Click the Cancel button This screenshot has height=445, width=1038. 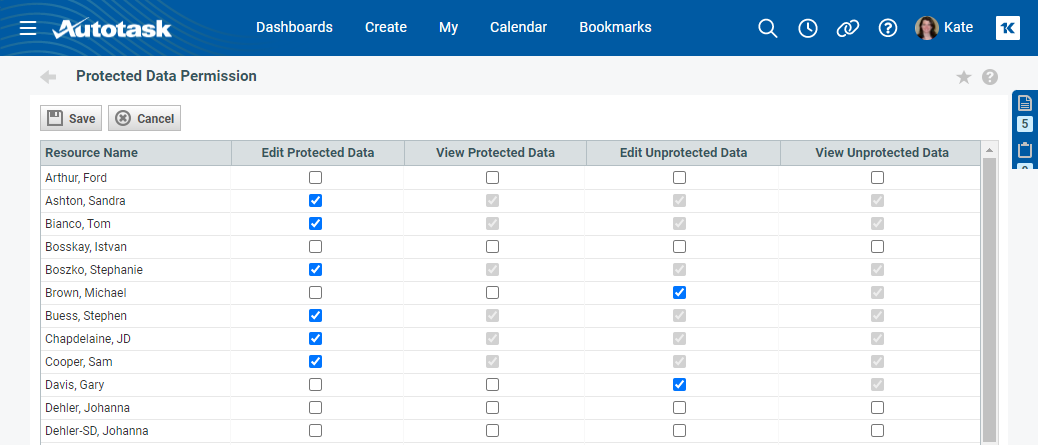pos(144,119)
